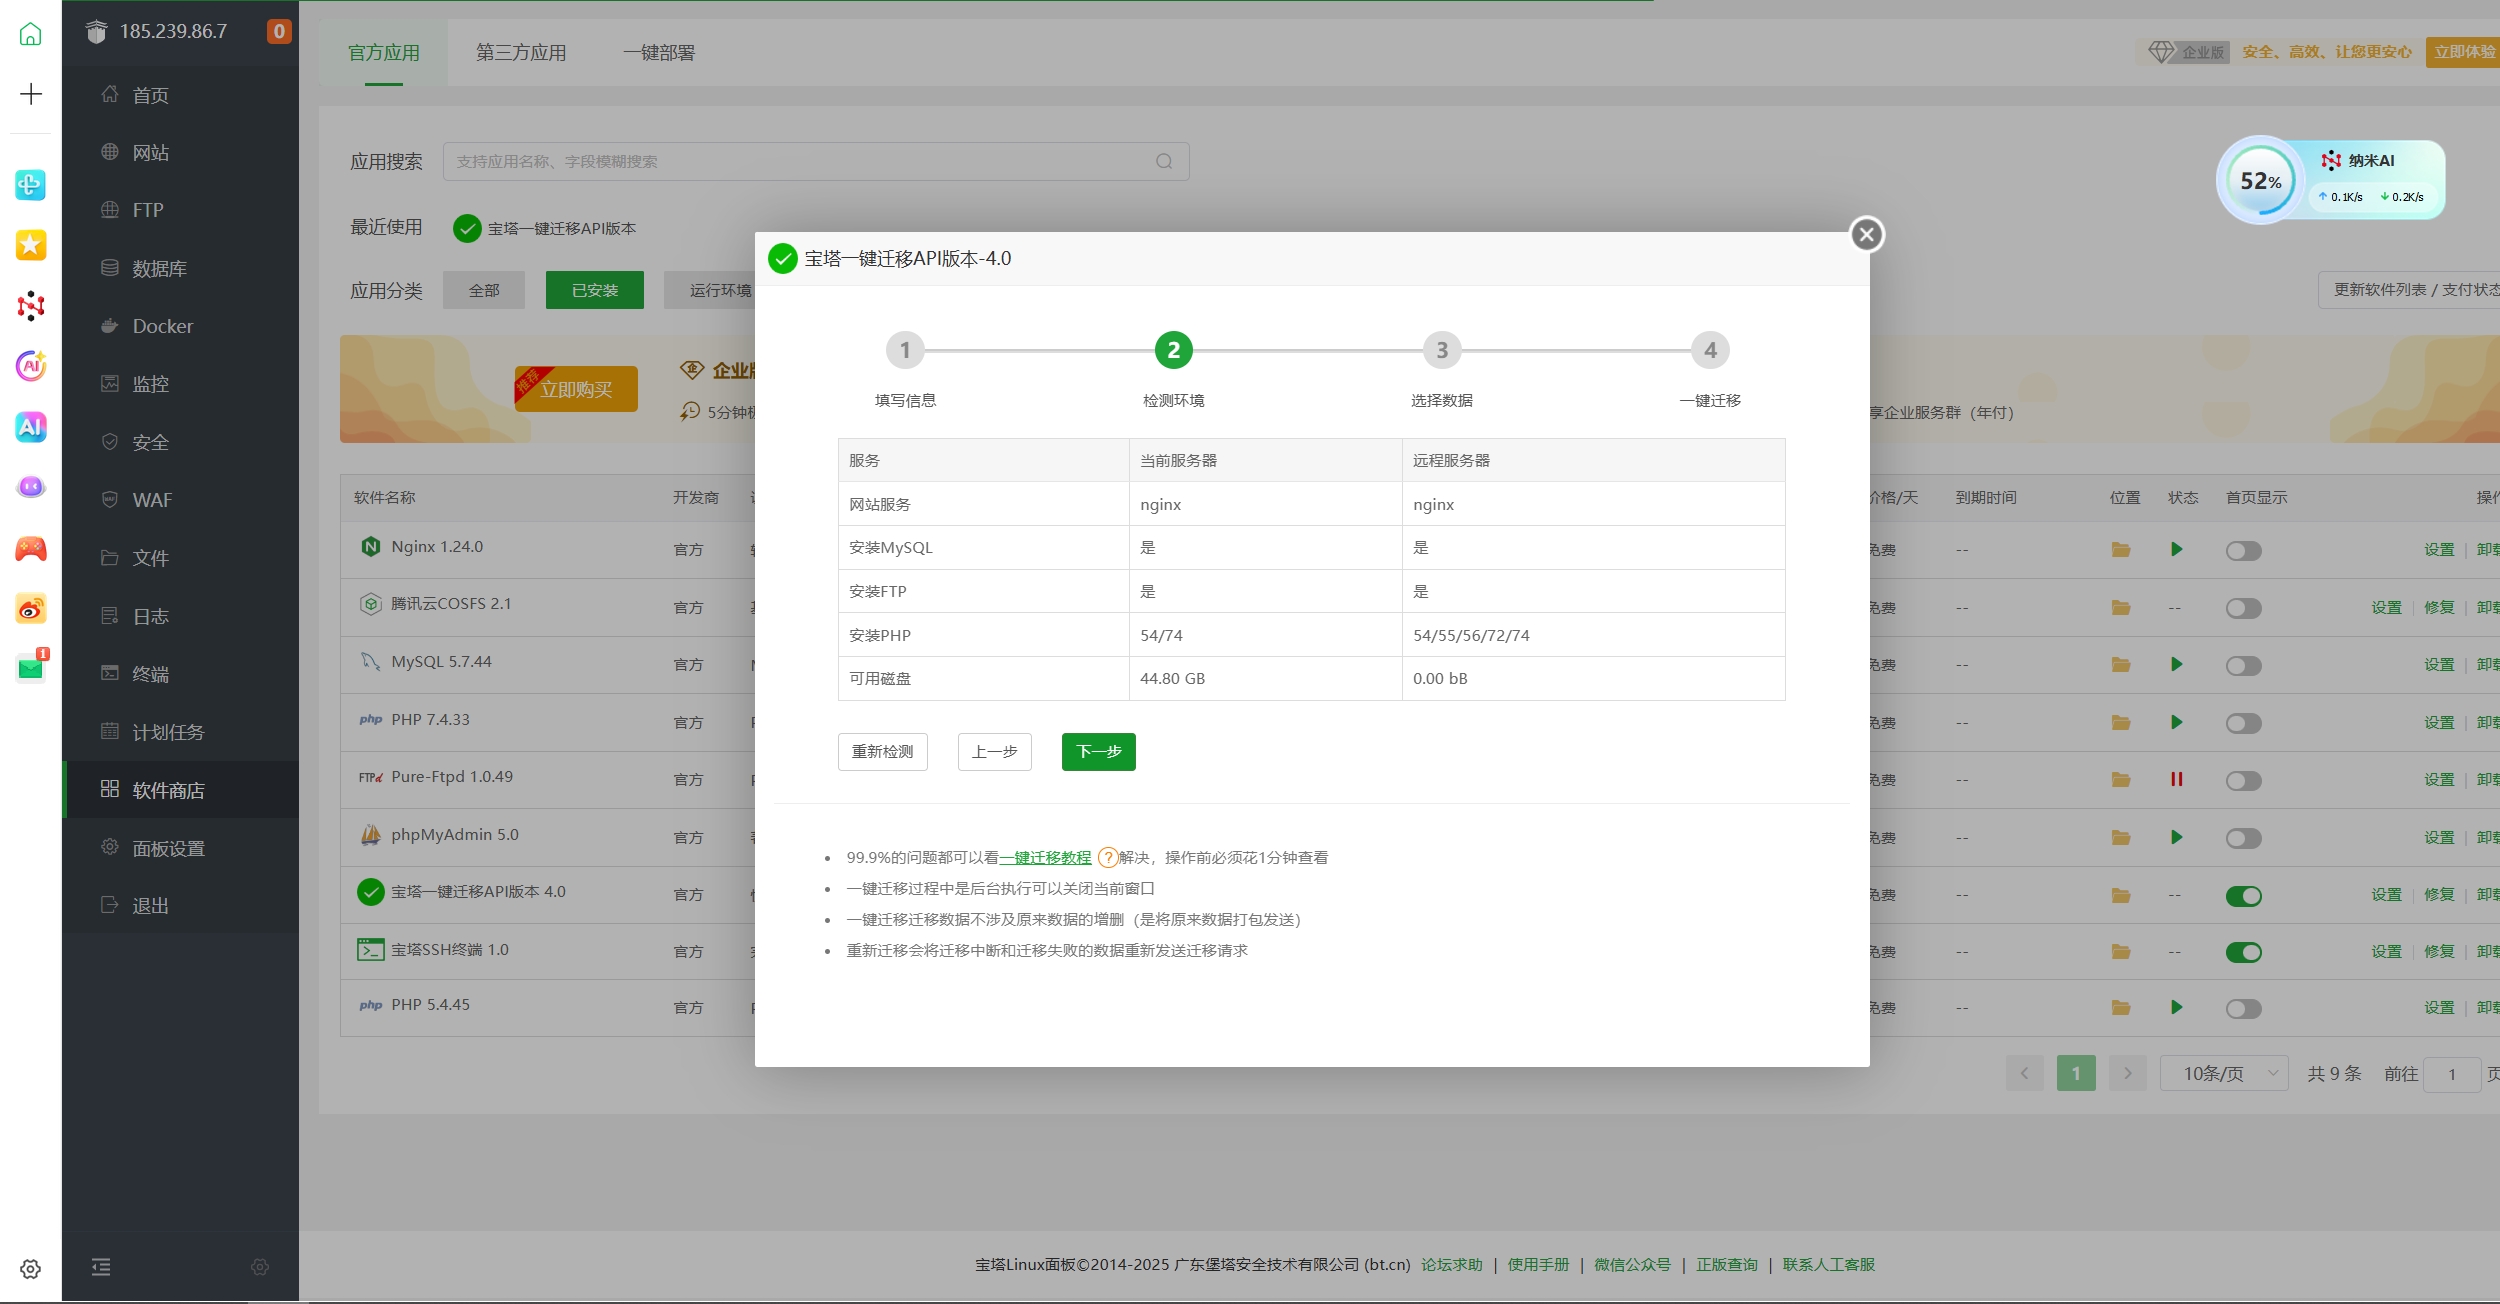Go to the previous page with the left chevron
Screen dimensions: 2500x1304
2025,1073
